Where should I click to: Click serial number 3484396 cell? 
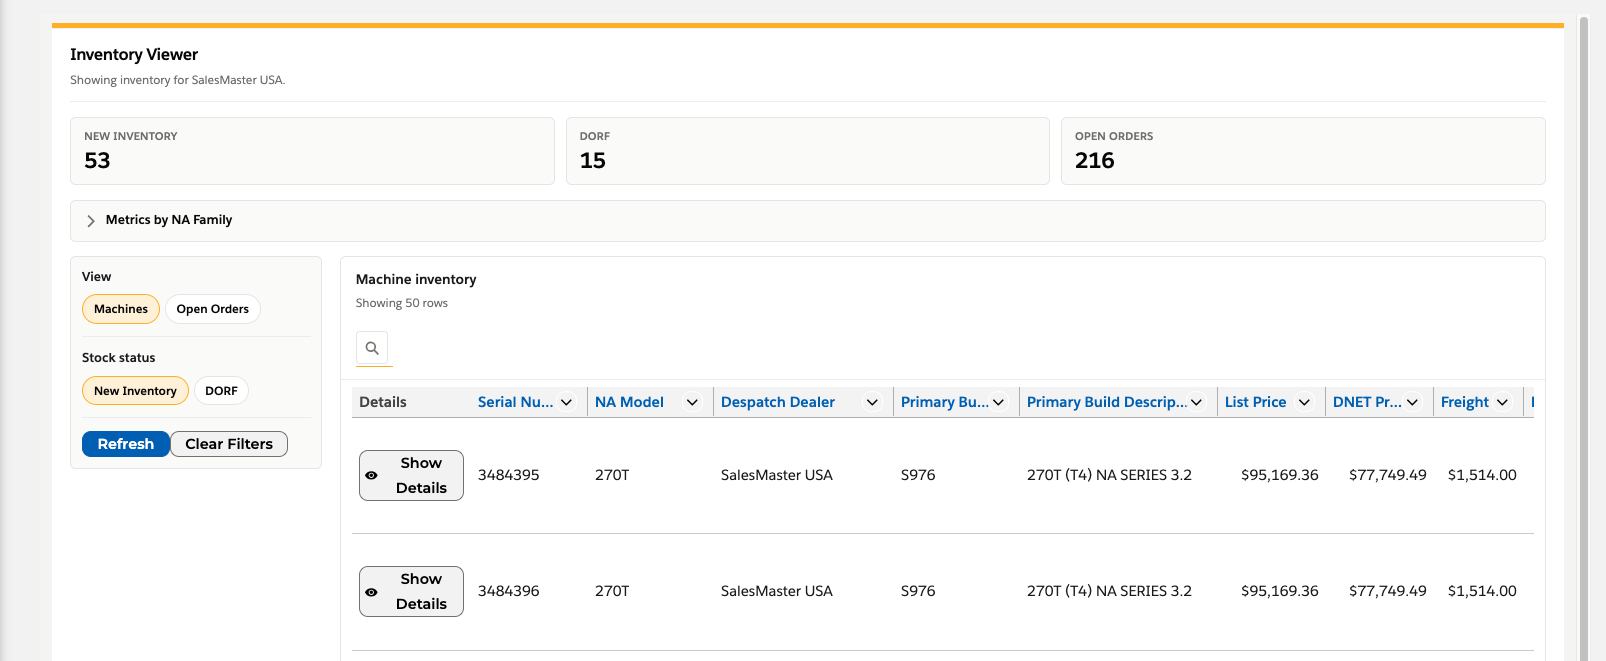509,591
